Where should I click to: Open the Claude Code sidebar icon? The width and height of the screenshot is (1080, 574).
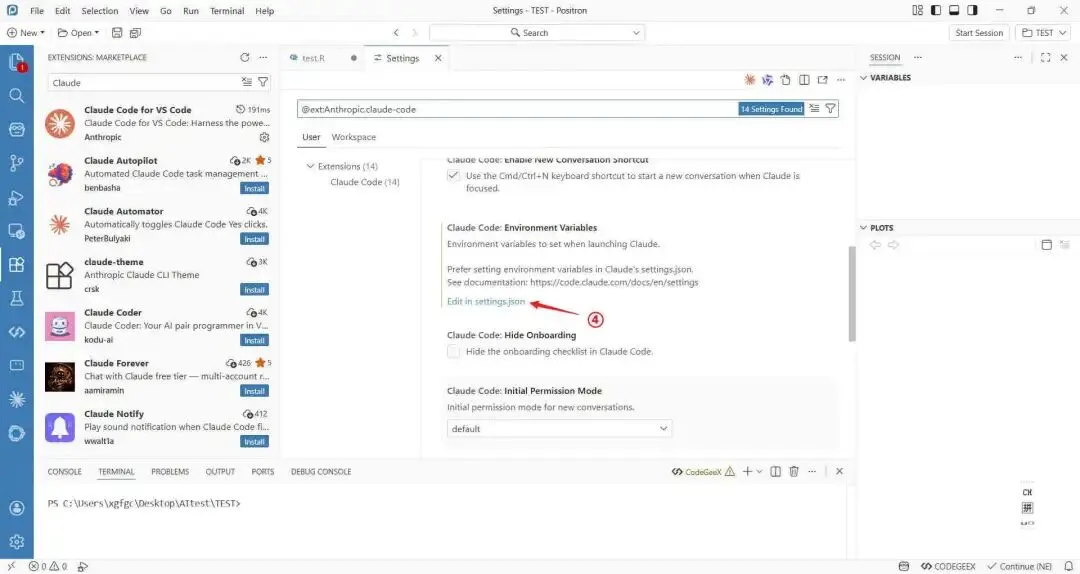tap(17, 400)
